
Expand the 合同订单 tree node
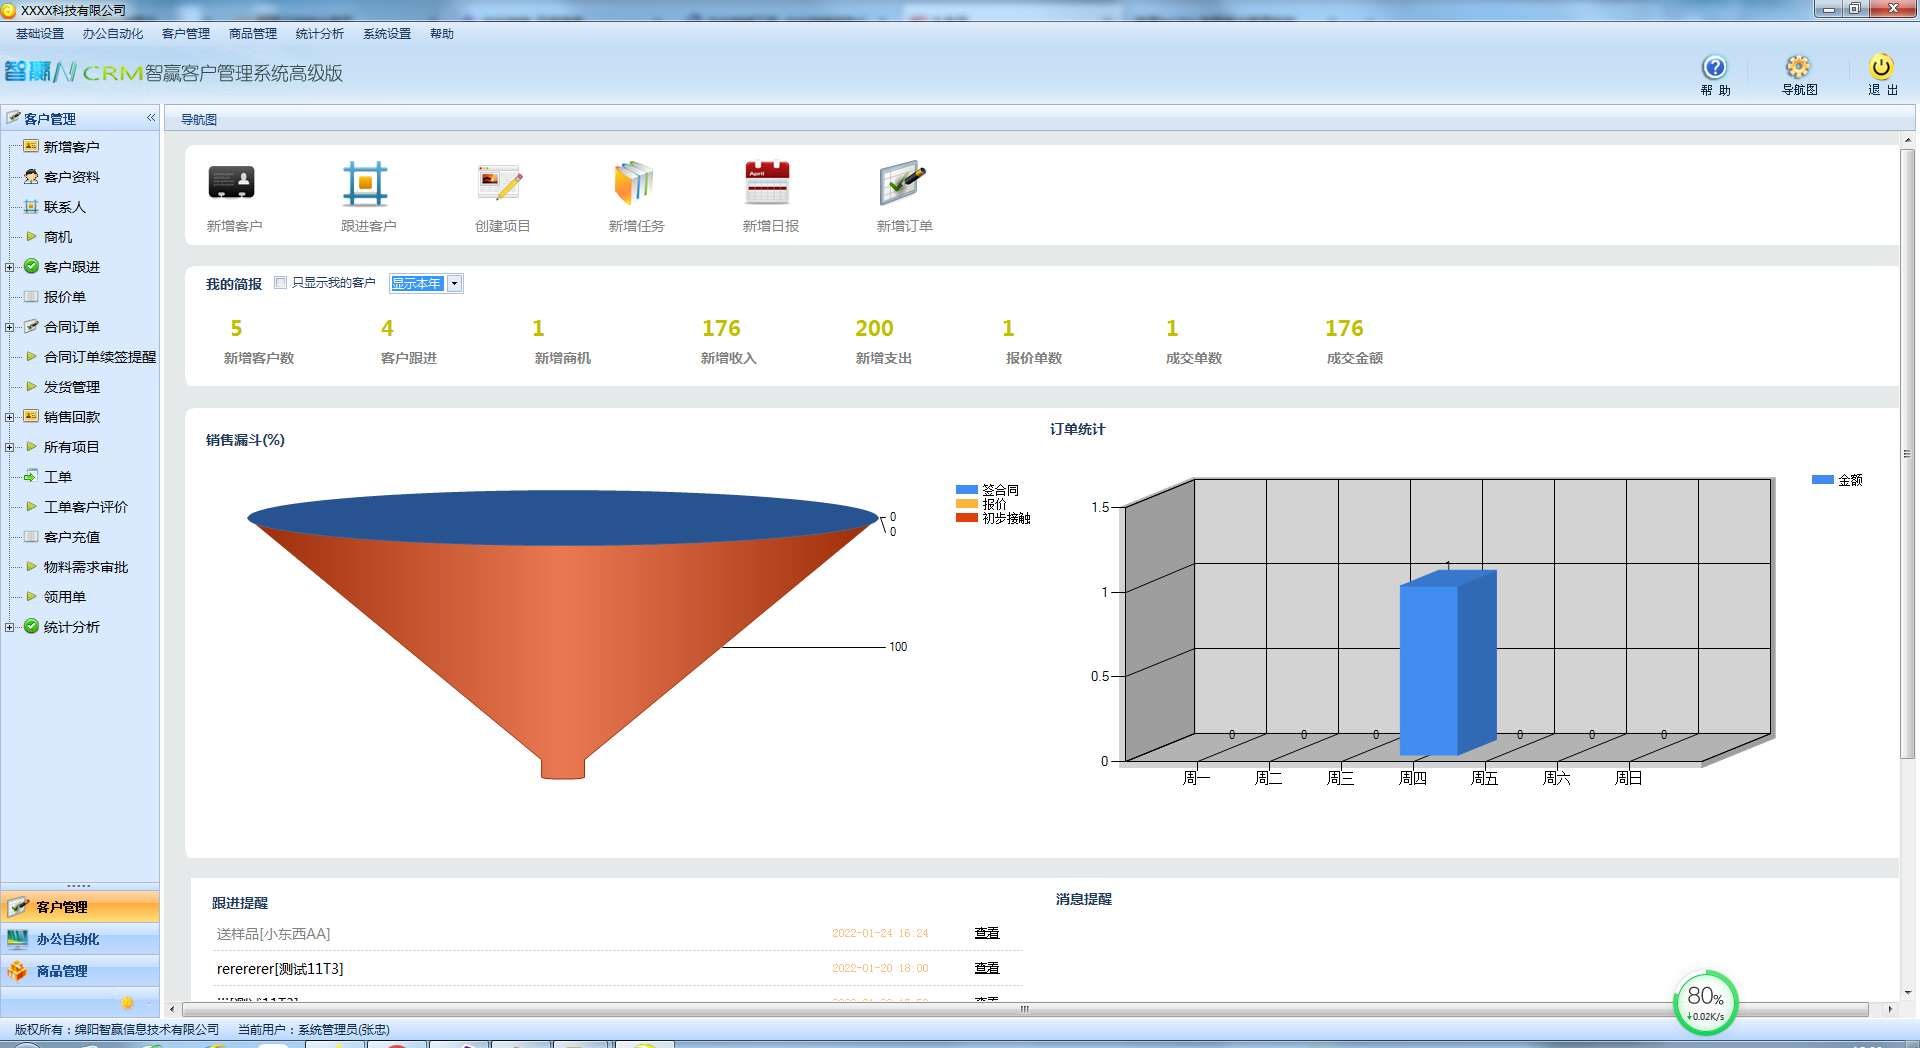10,327
